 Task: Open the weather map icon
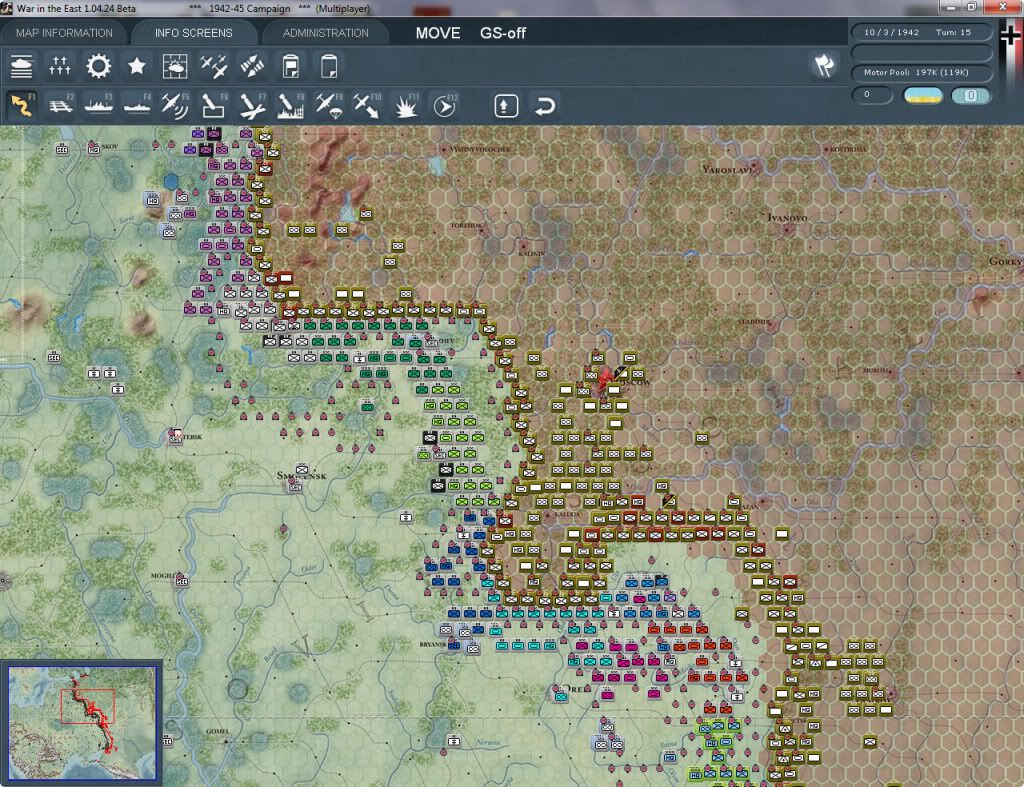pyautogui.click(x=175, y=67)
